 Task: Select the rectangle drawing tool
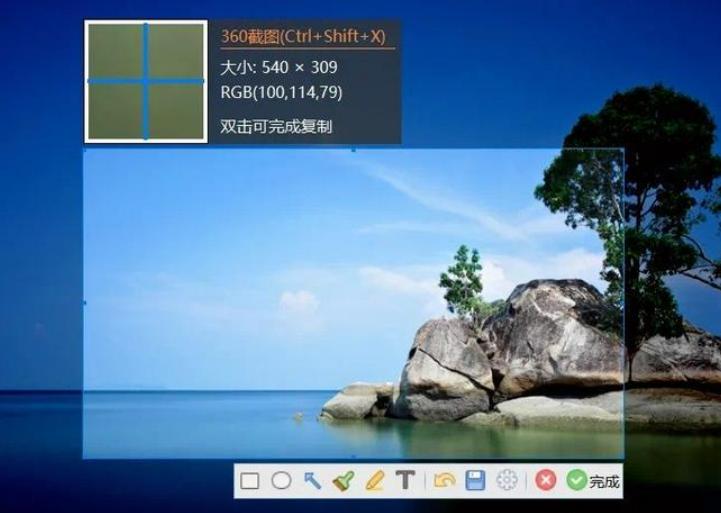pos(250,481)
